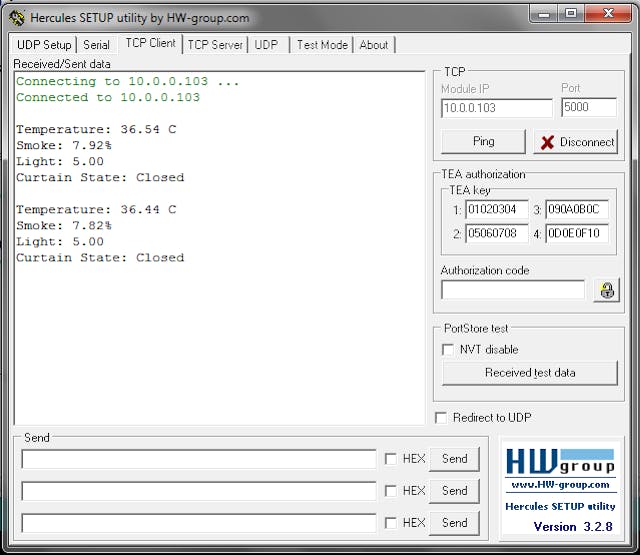Click the 'Smoke: 7.92%' line

click(64, 146)
